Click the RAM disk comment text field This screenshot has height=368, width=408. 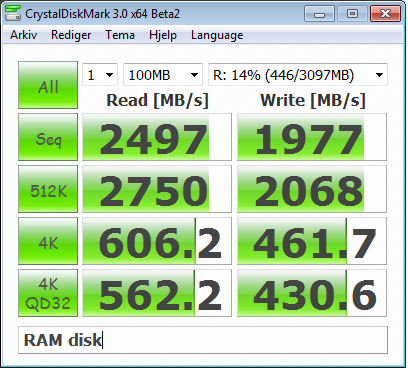pos(203,340)
